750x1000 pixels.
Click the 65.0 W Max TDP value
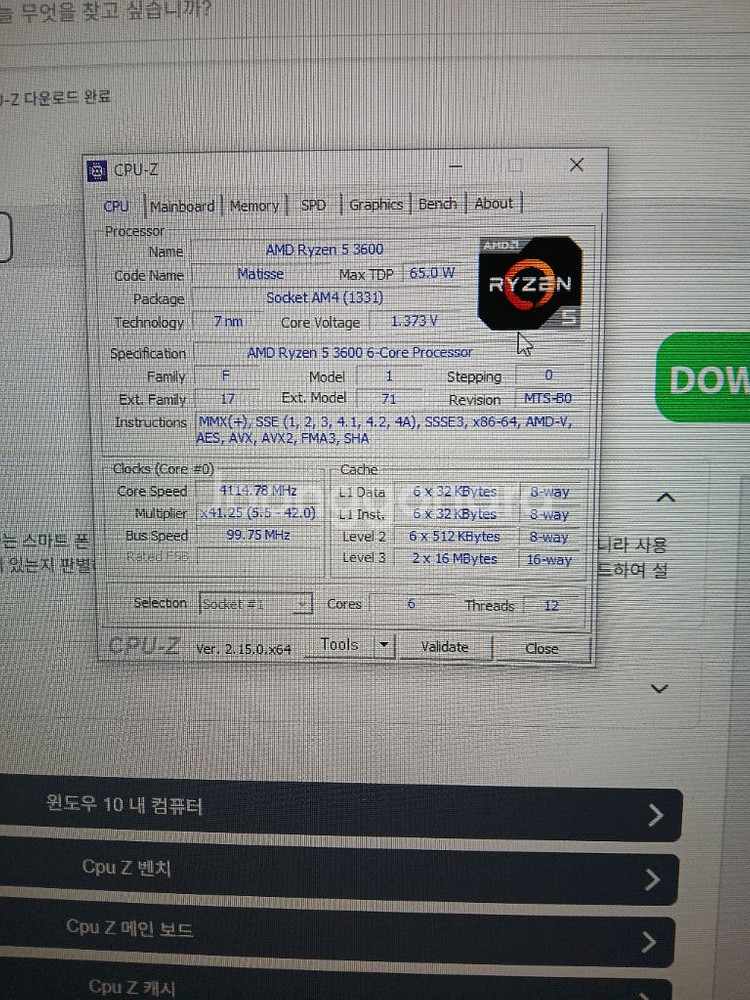432,273
